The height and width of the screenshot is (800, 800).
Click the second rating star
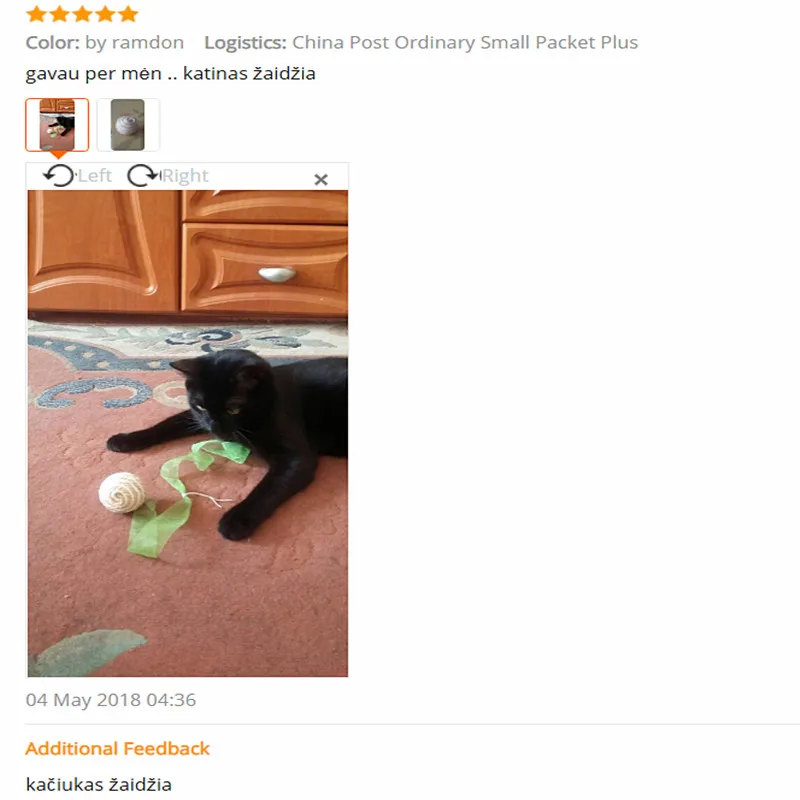59,14
